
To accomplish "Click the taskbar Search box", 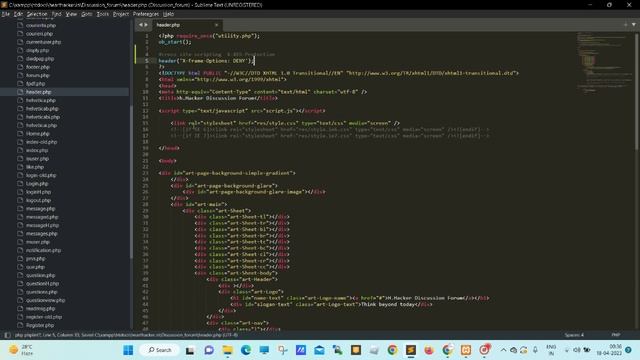I will 160,350.
